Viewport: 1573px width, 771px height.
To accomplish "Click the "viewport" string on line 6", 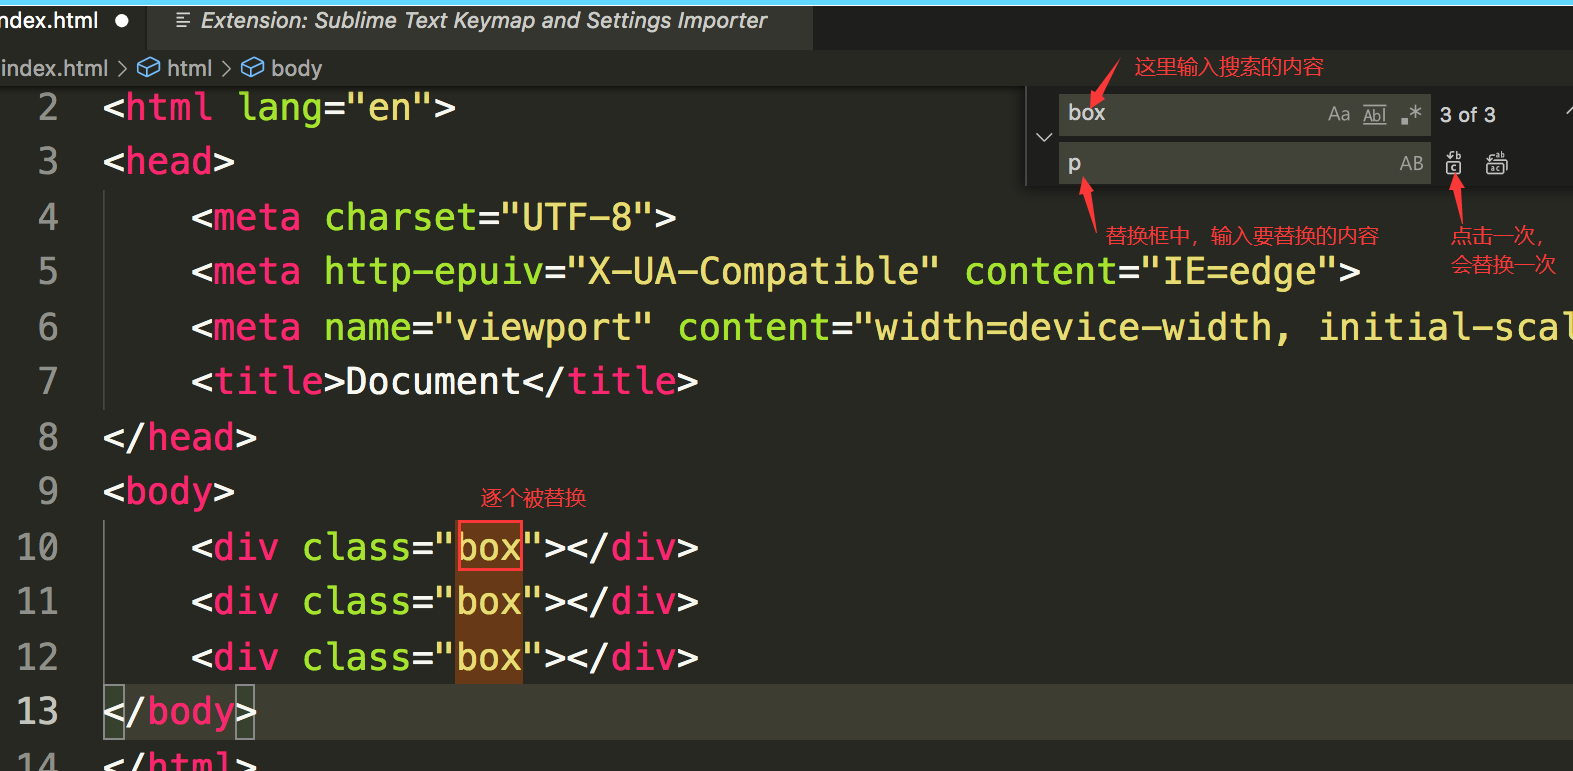I will pyautogui.click(x=544, y=328).
